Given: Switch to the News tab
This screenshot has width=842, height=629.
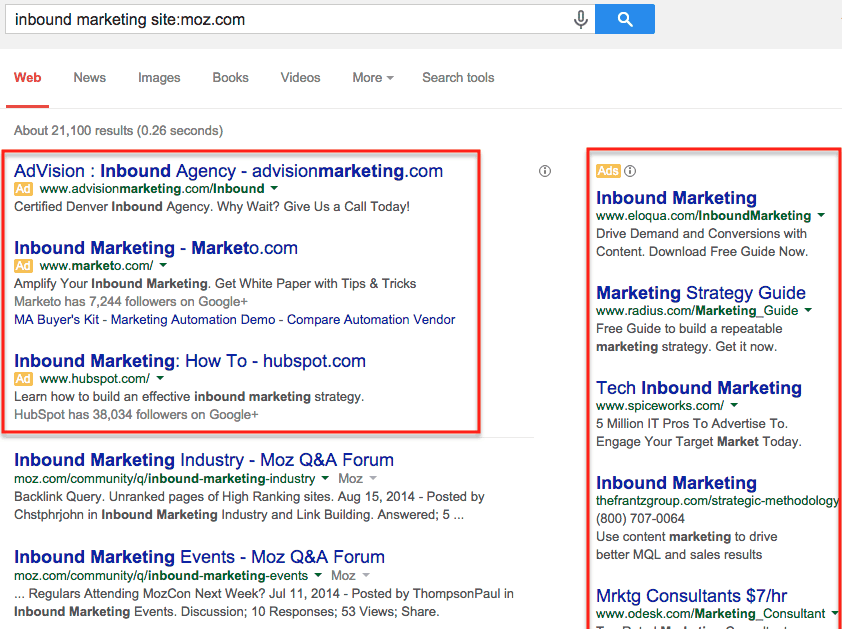Looking at the screenshot, I should coord(90,77).
